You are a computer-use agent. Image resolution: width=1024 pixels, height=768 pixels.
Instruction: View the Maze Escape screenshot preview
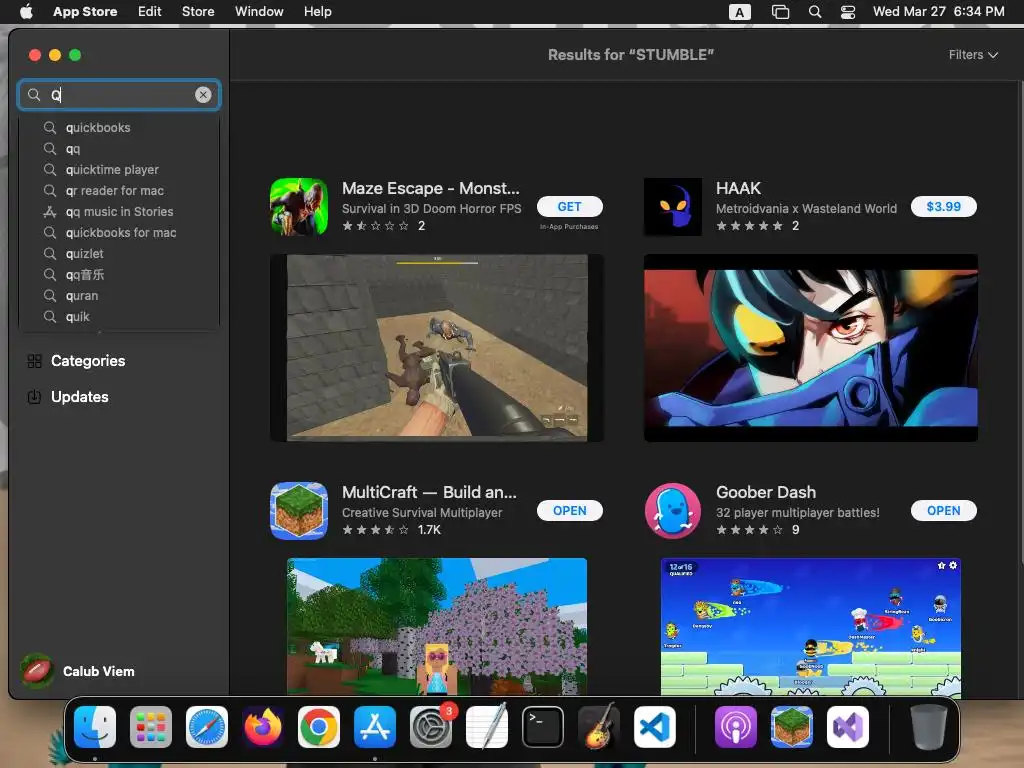437,347
